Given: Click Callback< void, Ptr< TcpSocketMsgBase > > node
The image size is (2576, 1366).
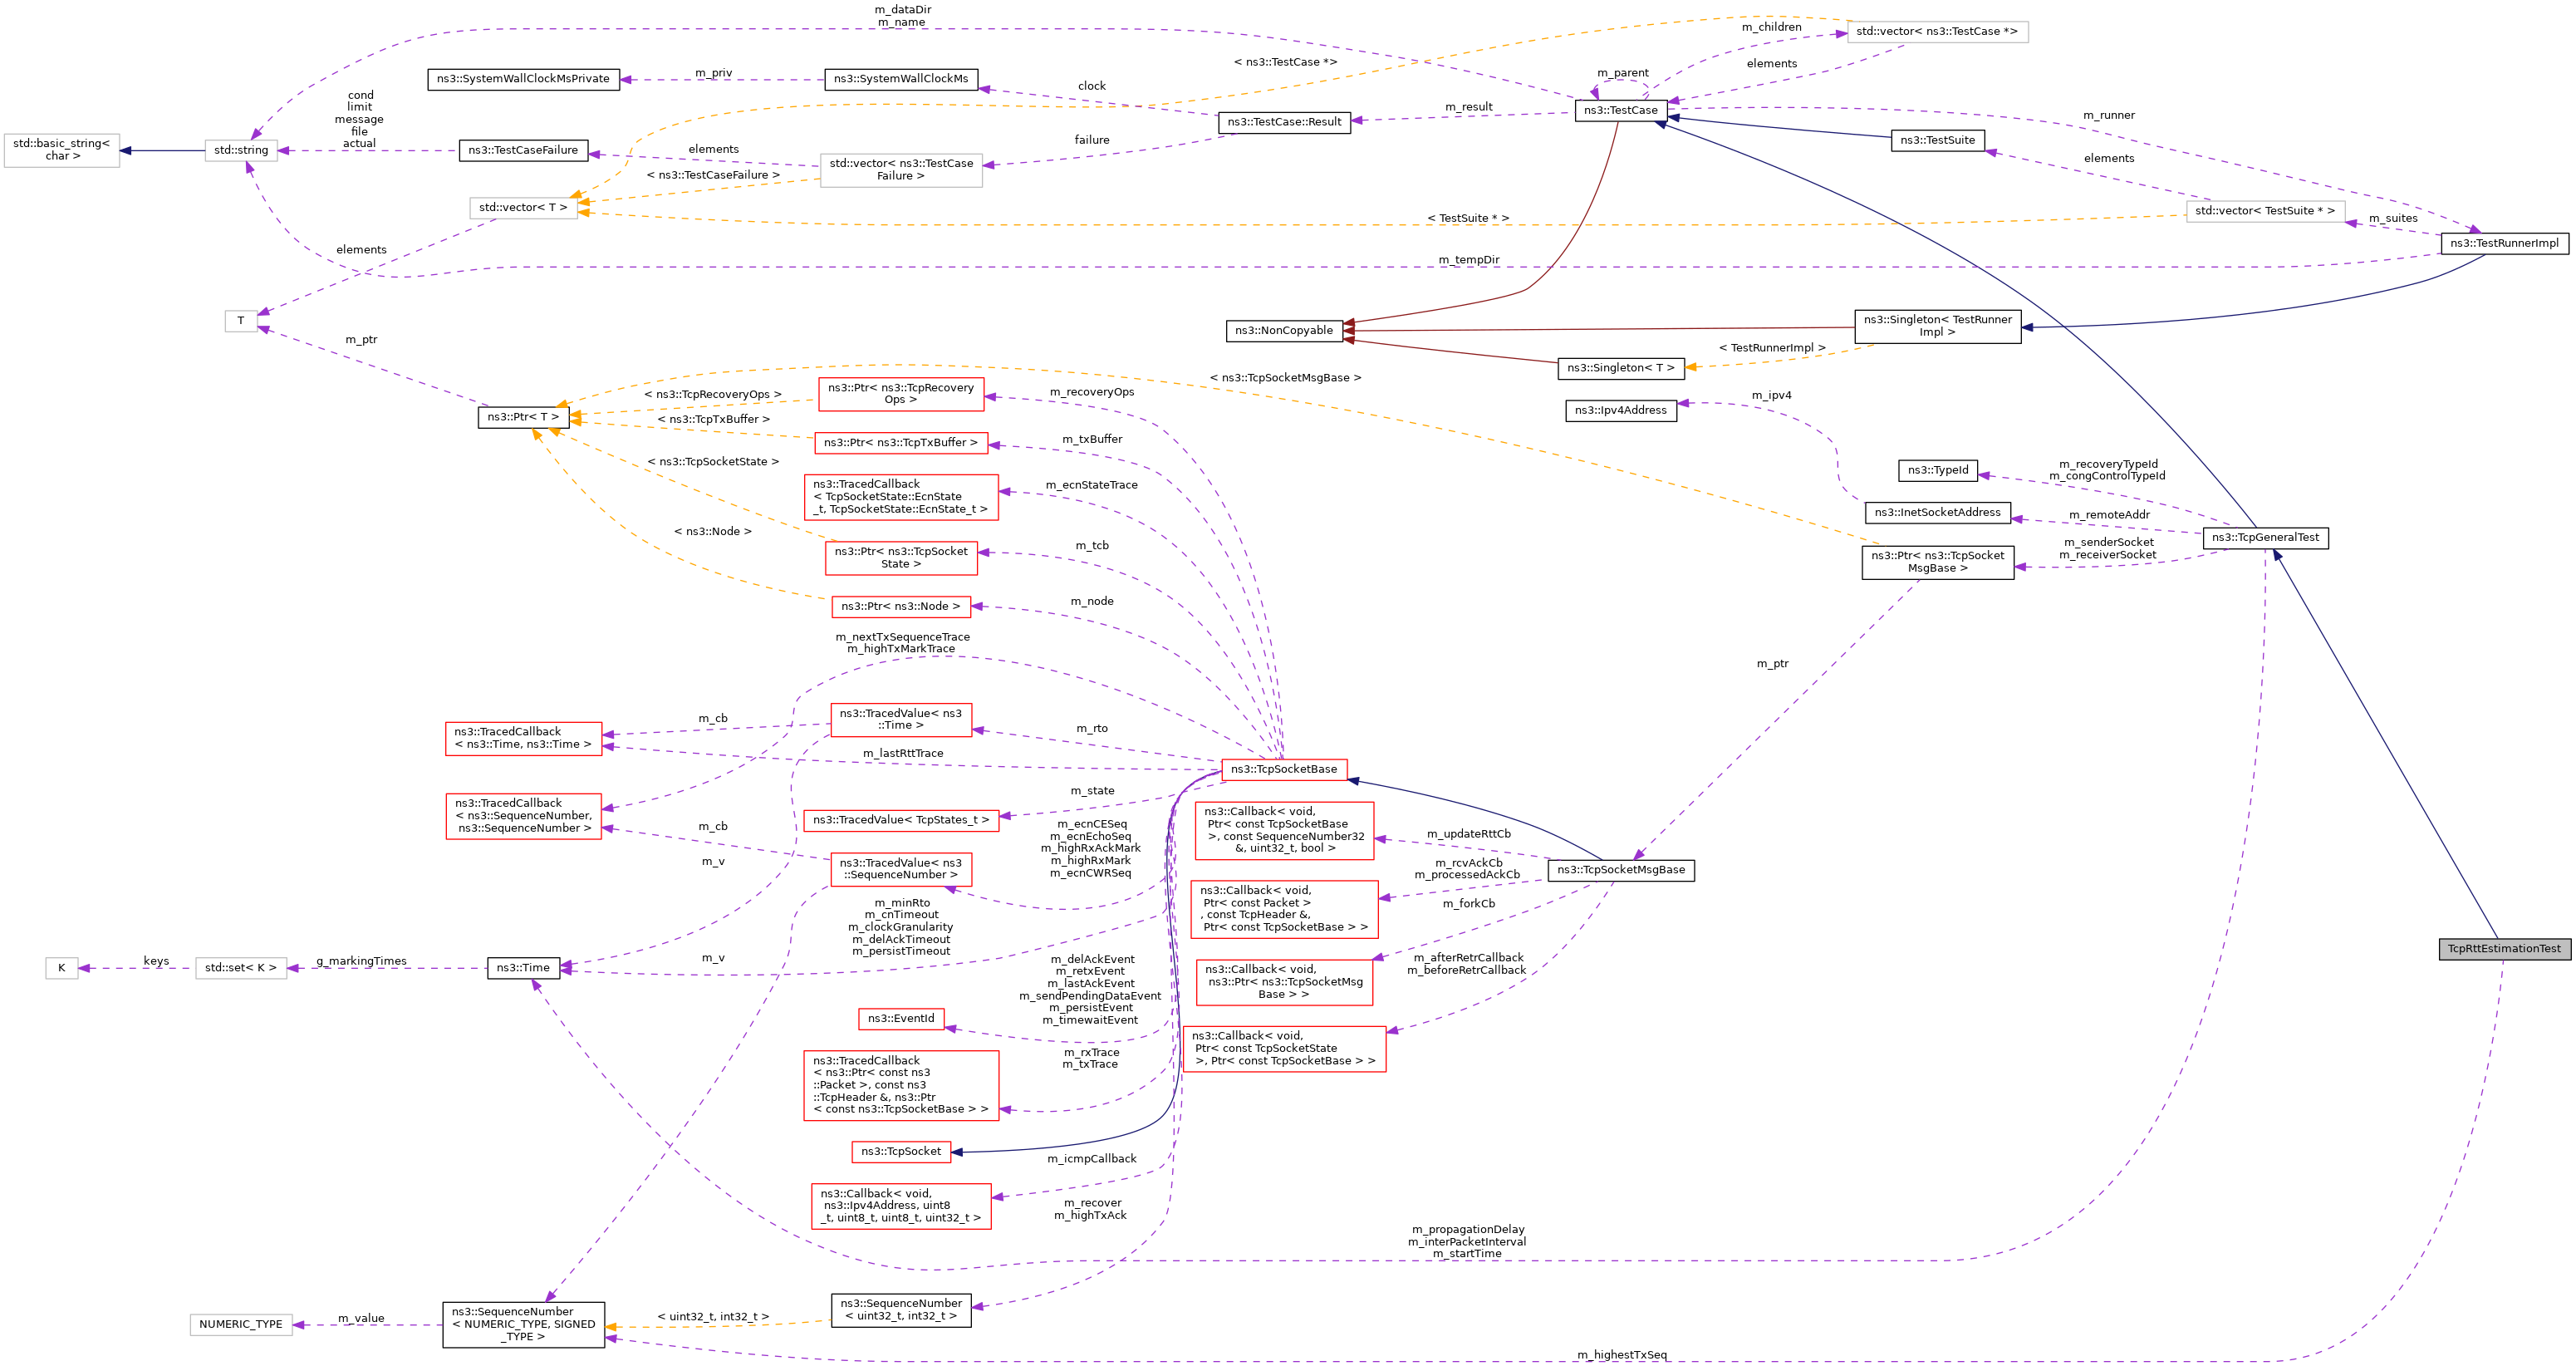Looking at the screenshot, I should [x=1284, y=983].
